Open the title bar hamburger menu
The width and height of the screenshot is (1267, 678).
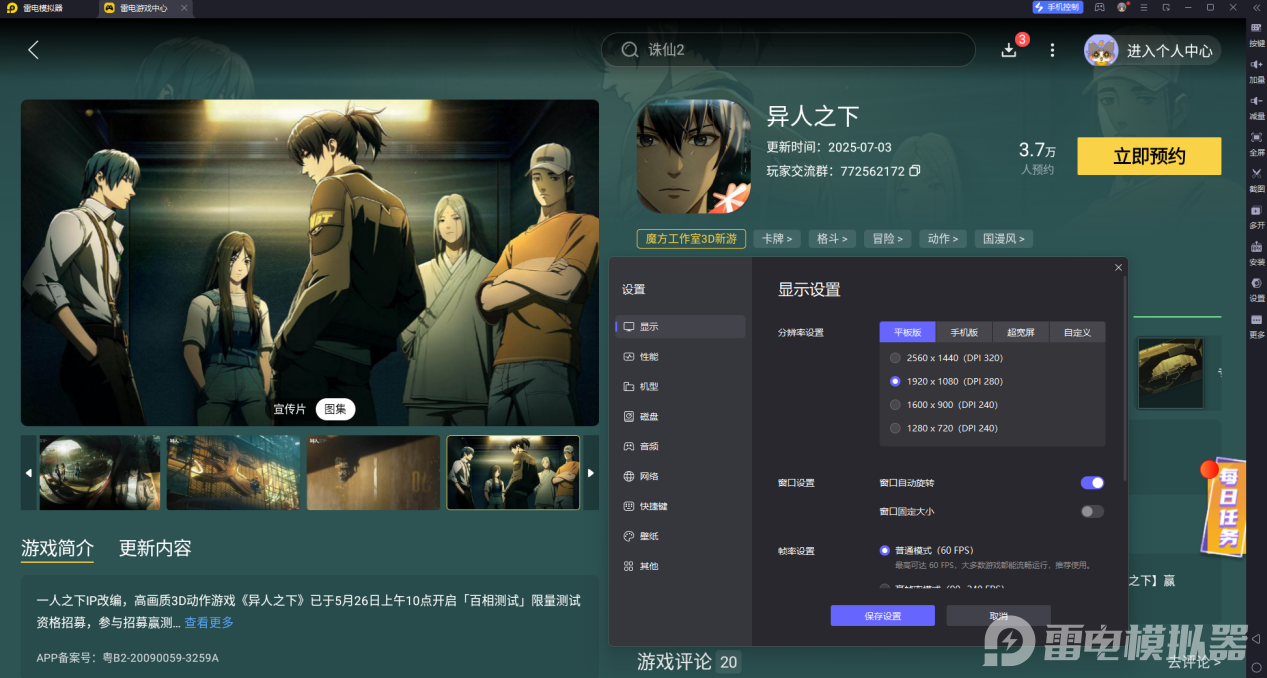tap(1145, 7)
